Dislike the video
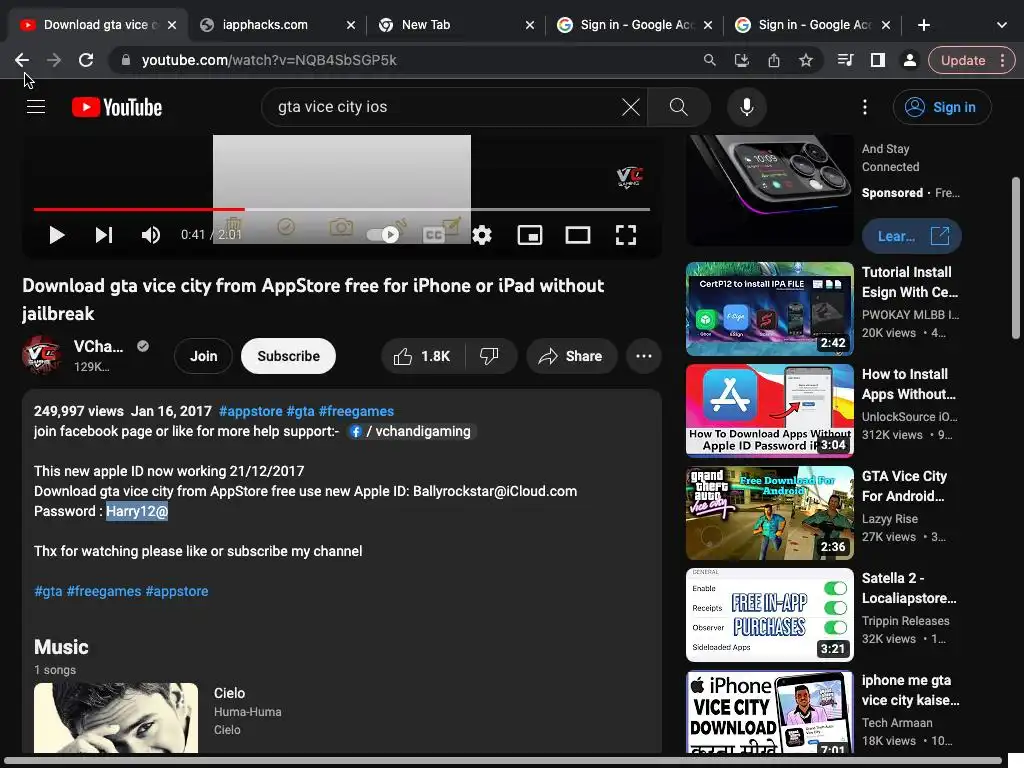 pos(490,356)
